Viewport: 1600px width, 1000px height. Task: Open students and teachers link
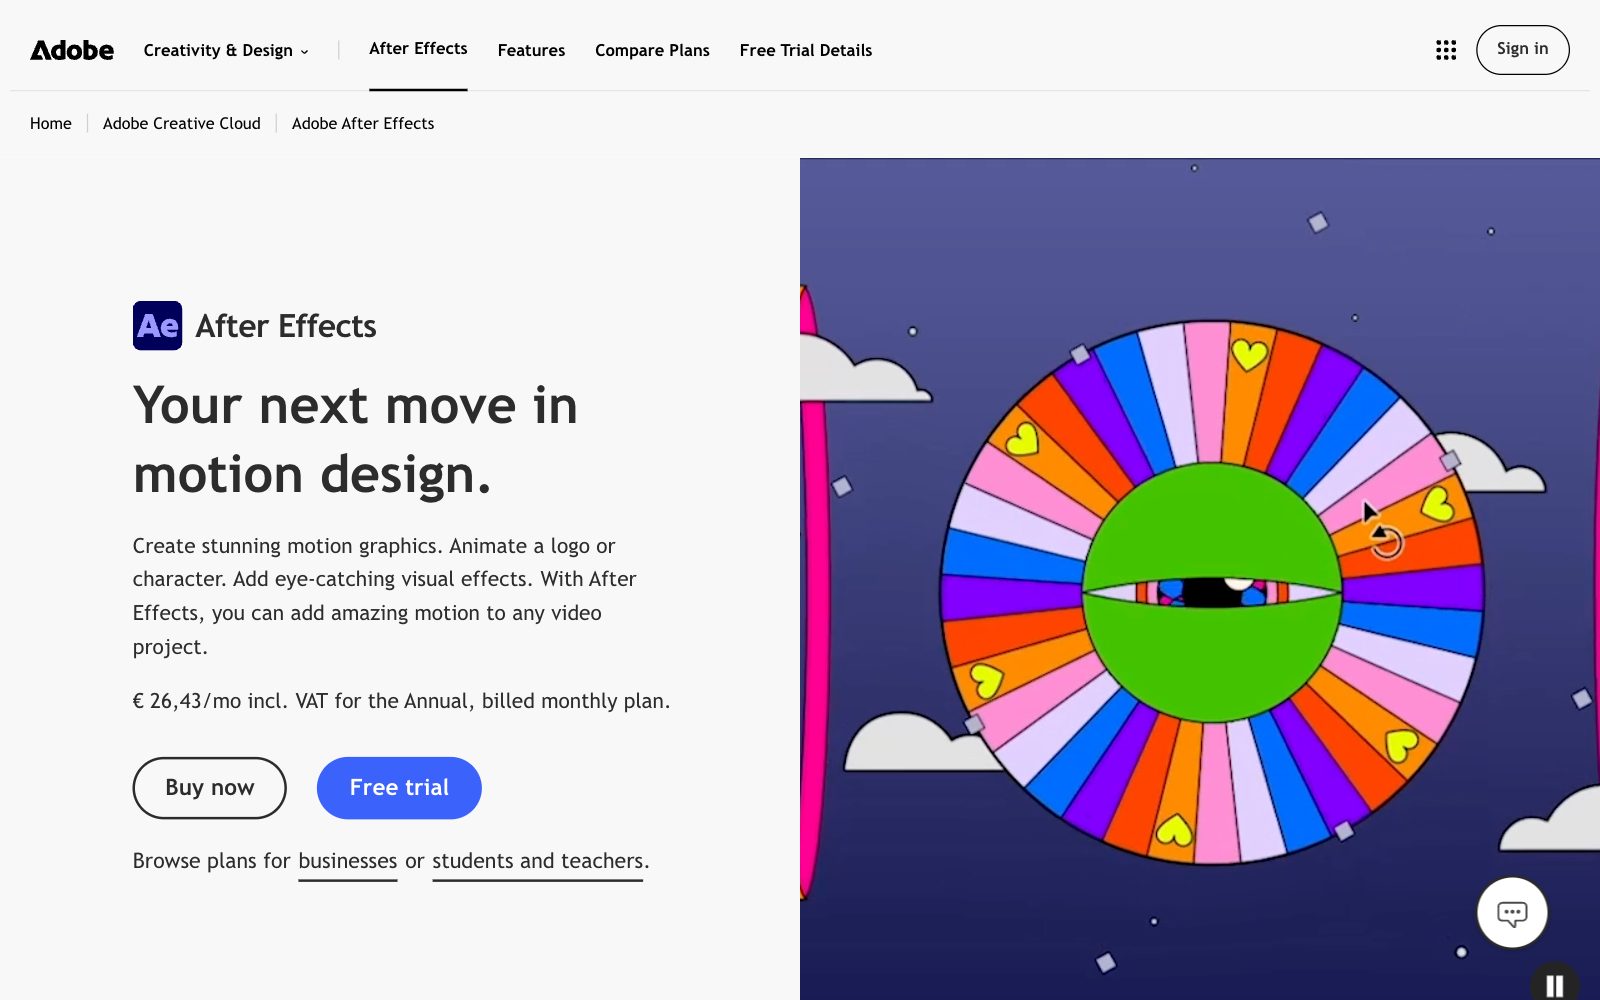538,861
